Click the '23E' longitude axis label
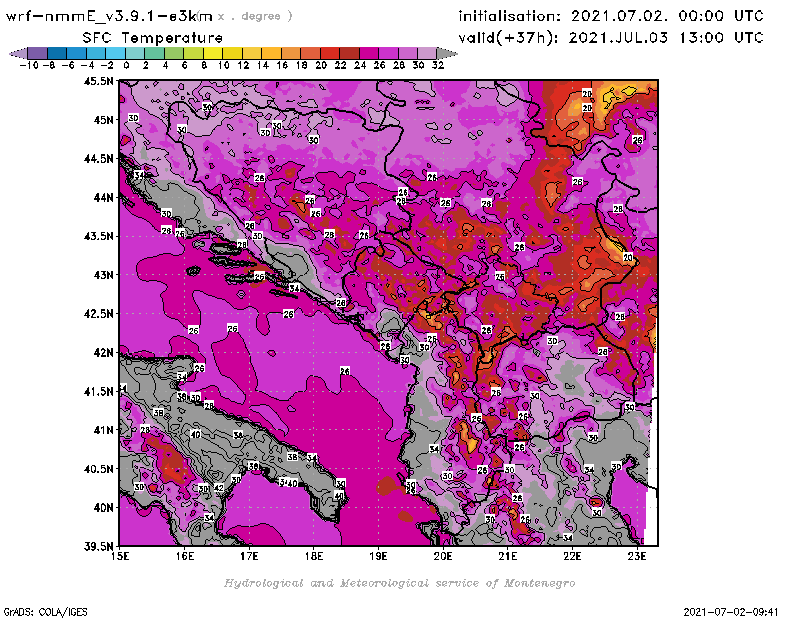Image resolution: width=800 pixels, height=618 pixels. coord(637,556)
